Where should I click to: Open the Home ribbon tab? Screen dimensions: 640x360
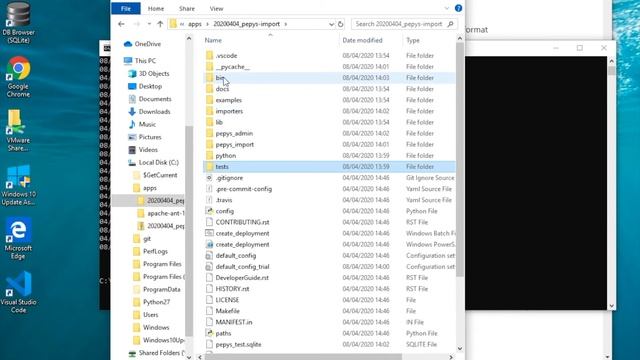[156, 8]
